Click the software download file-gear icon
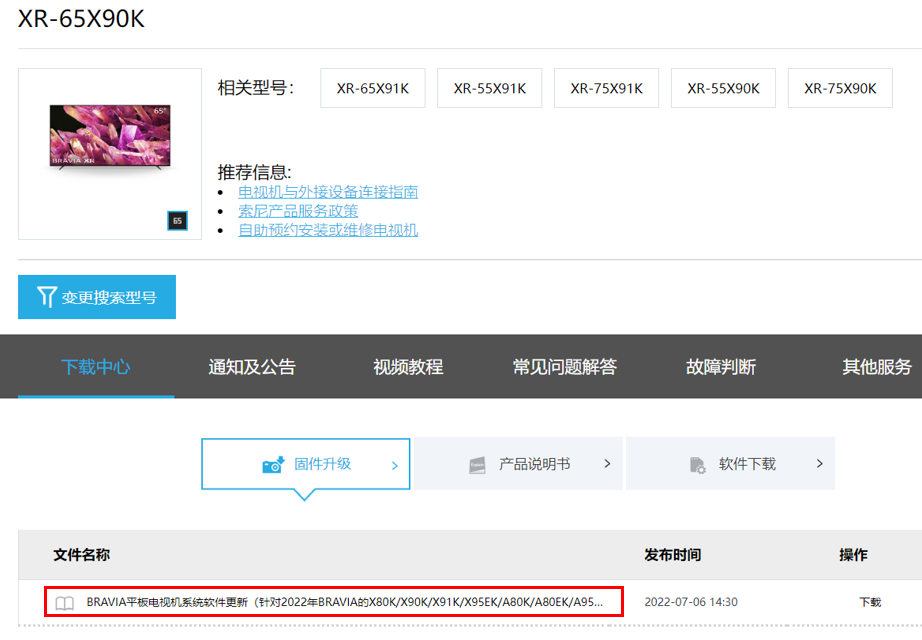Screen dimensions: 922x640 [697, 465]
